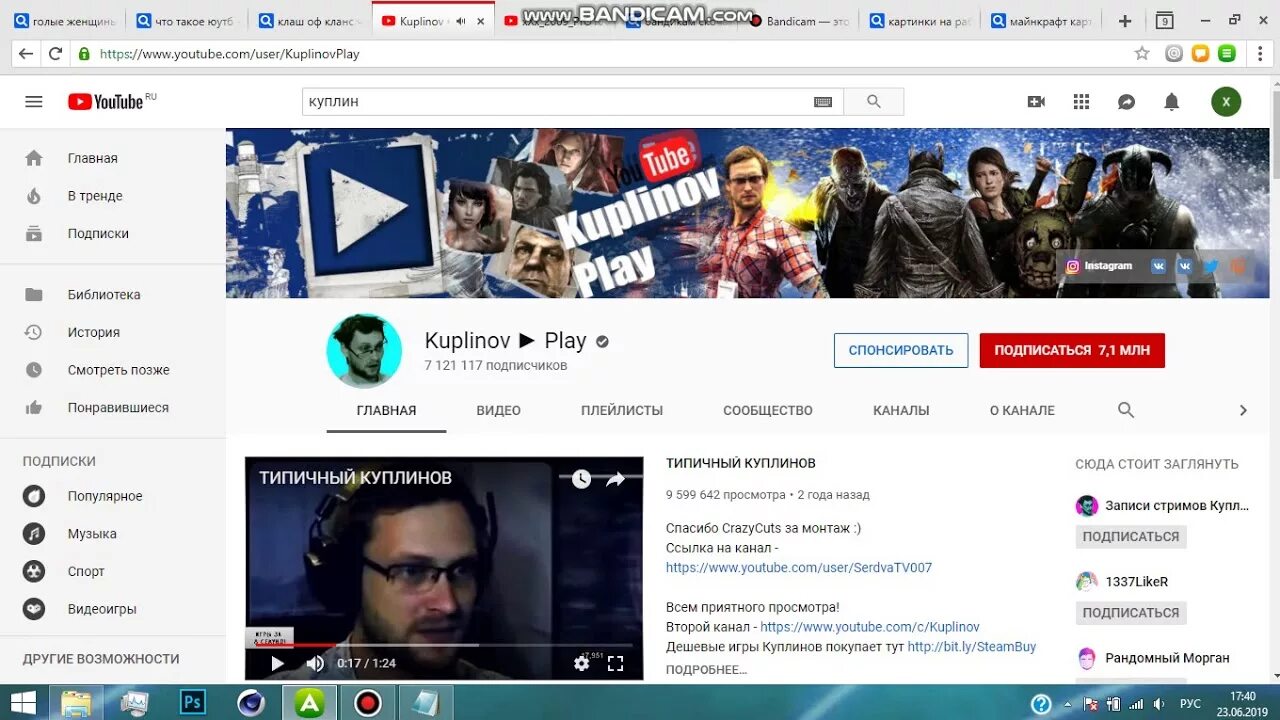Open the SerdvaTV007 channel link

coord(799,567)
